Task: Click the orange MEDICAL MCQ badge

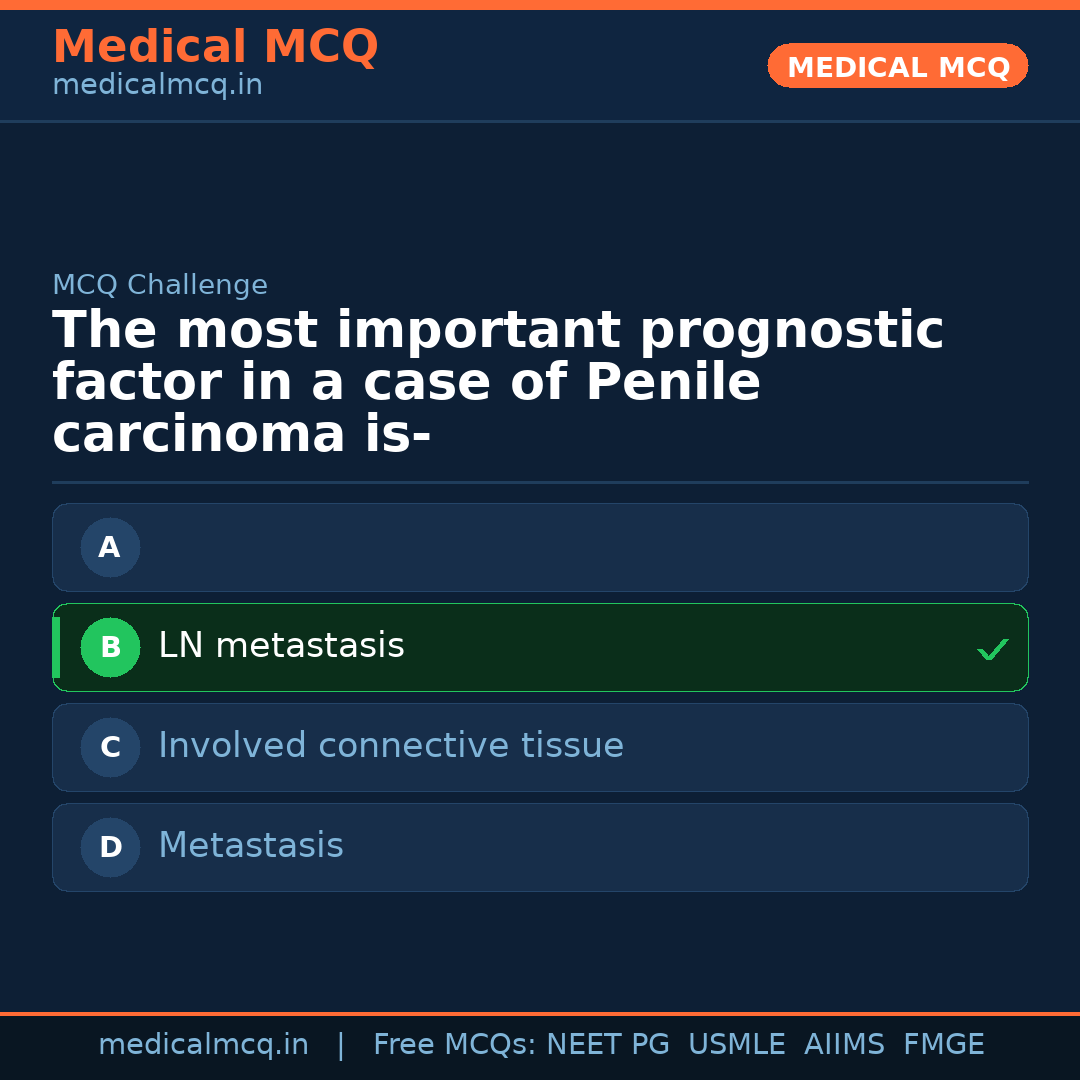Action: [898, 67]
